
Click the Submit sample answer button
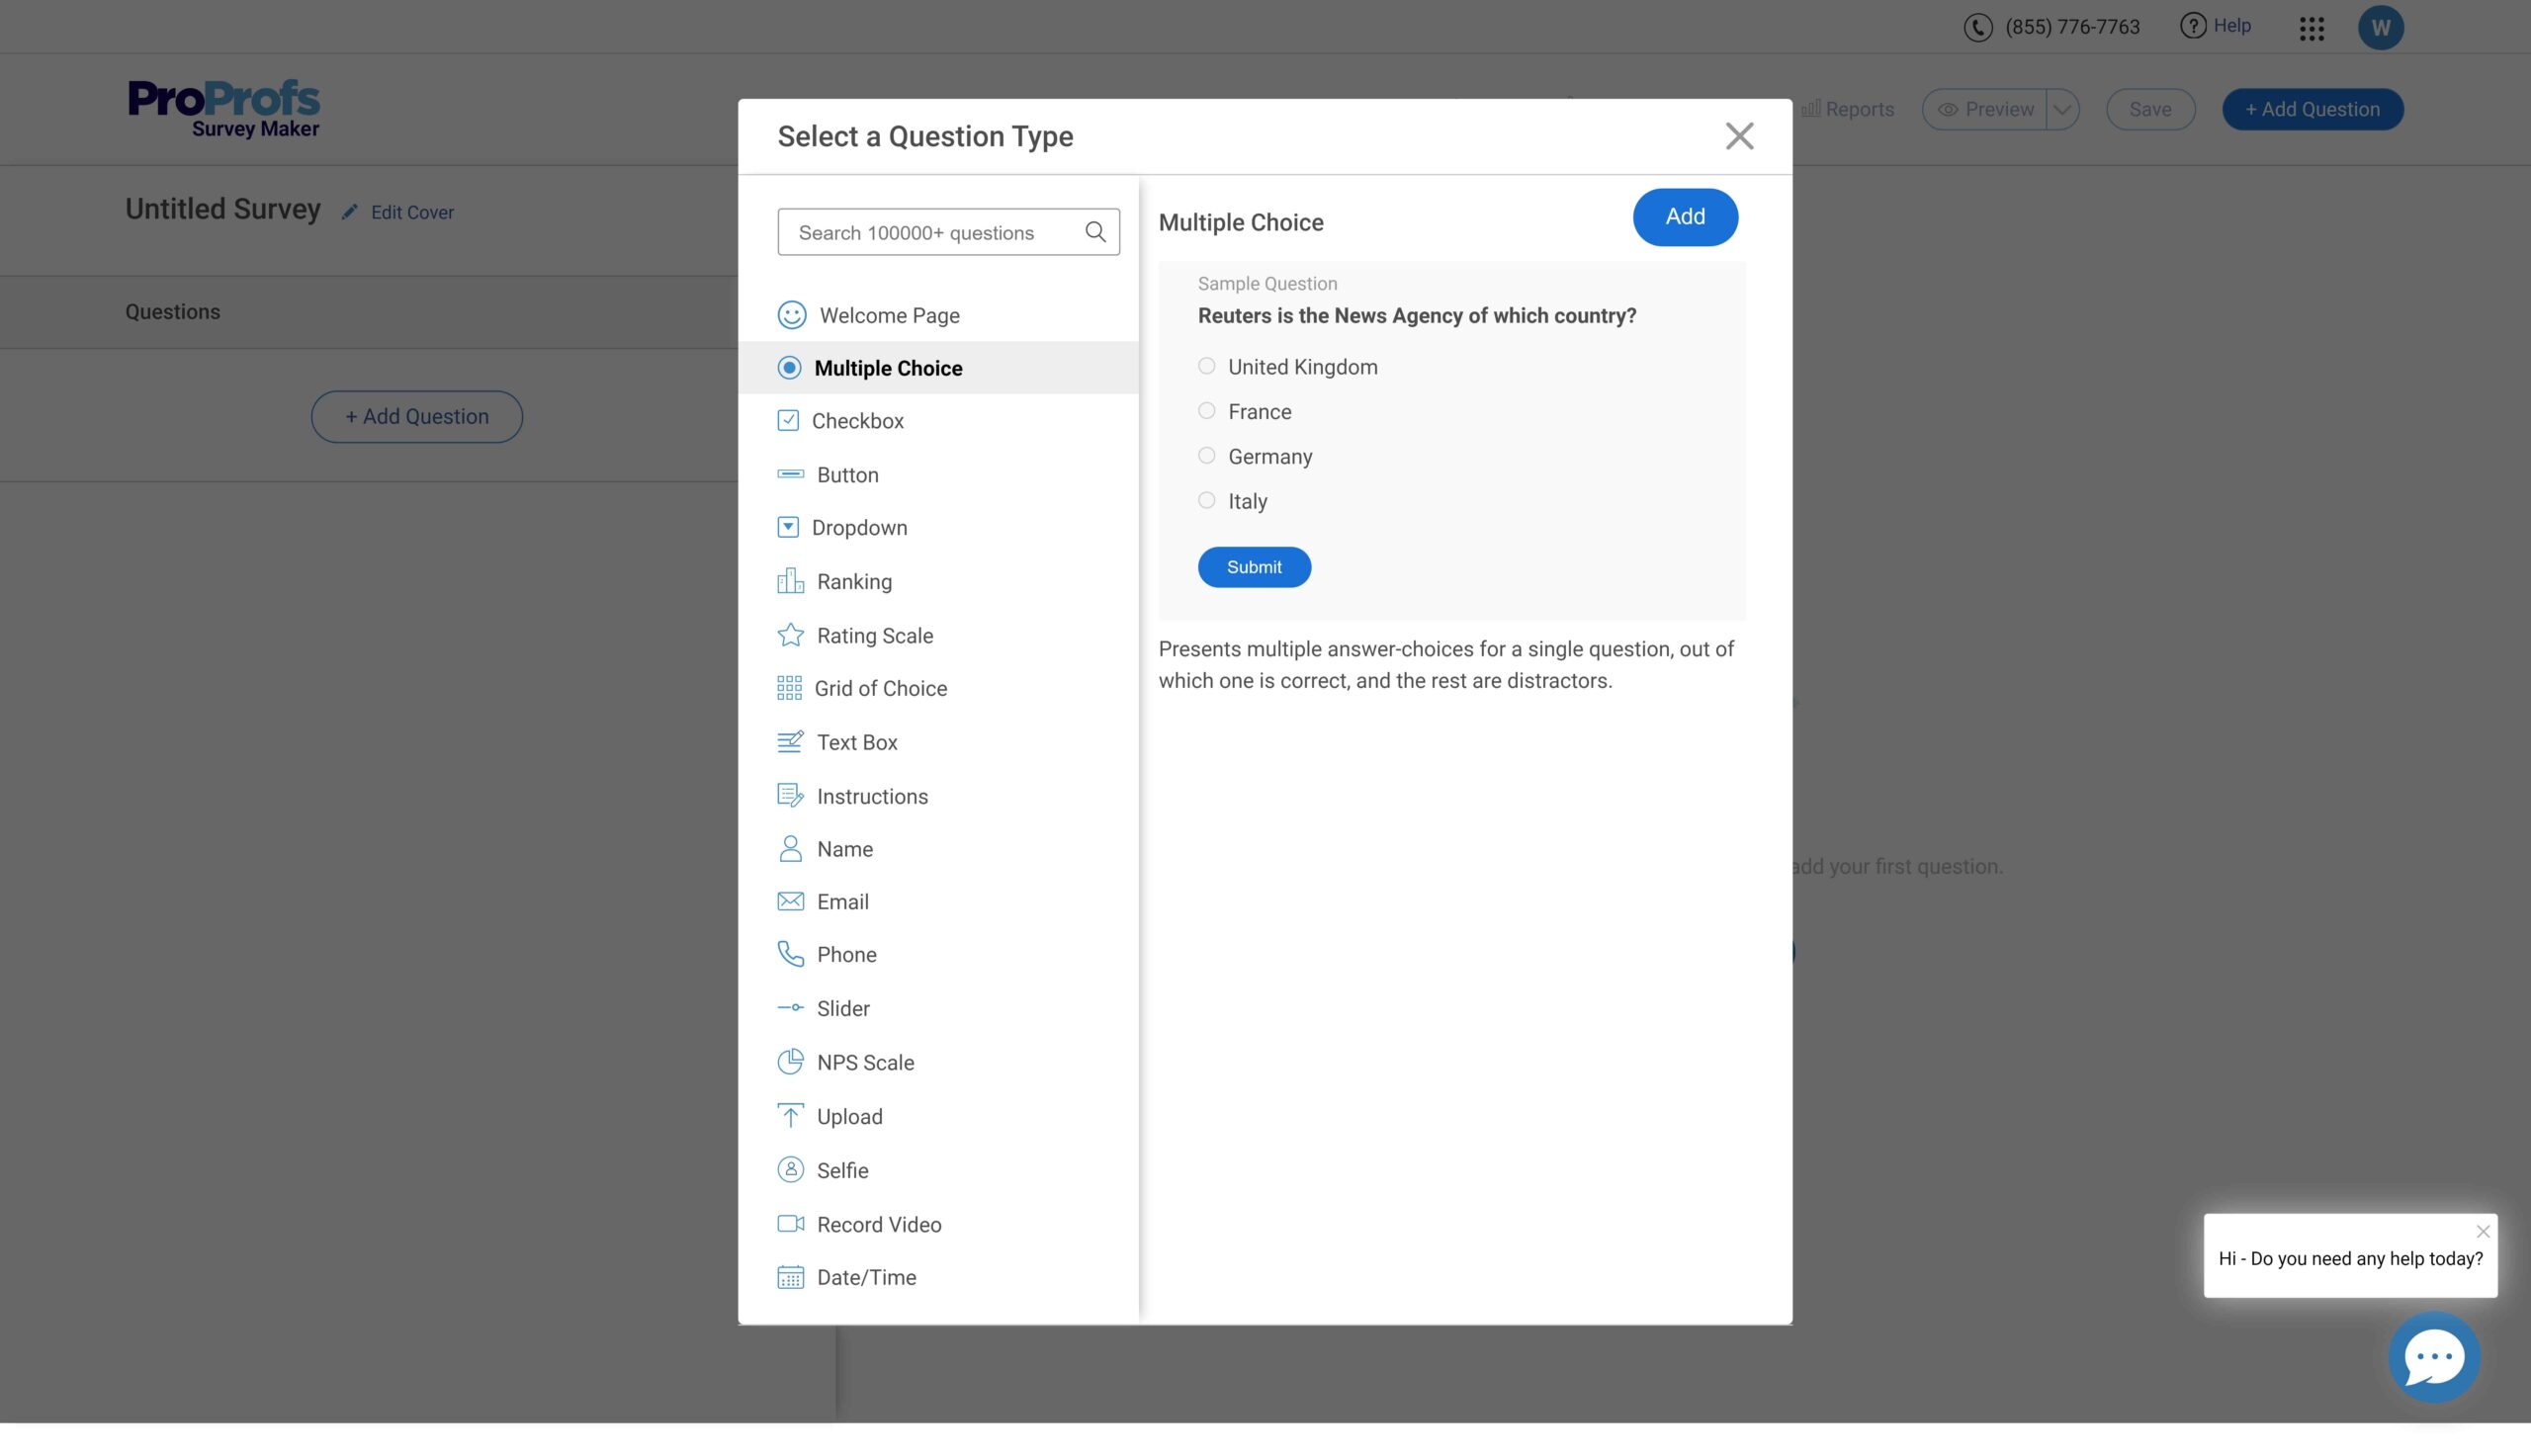[x=1254, y=566]
